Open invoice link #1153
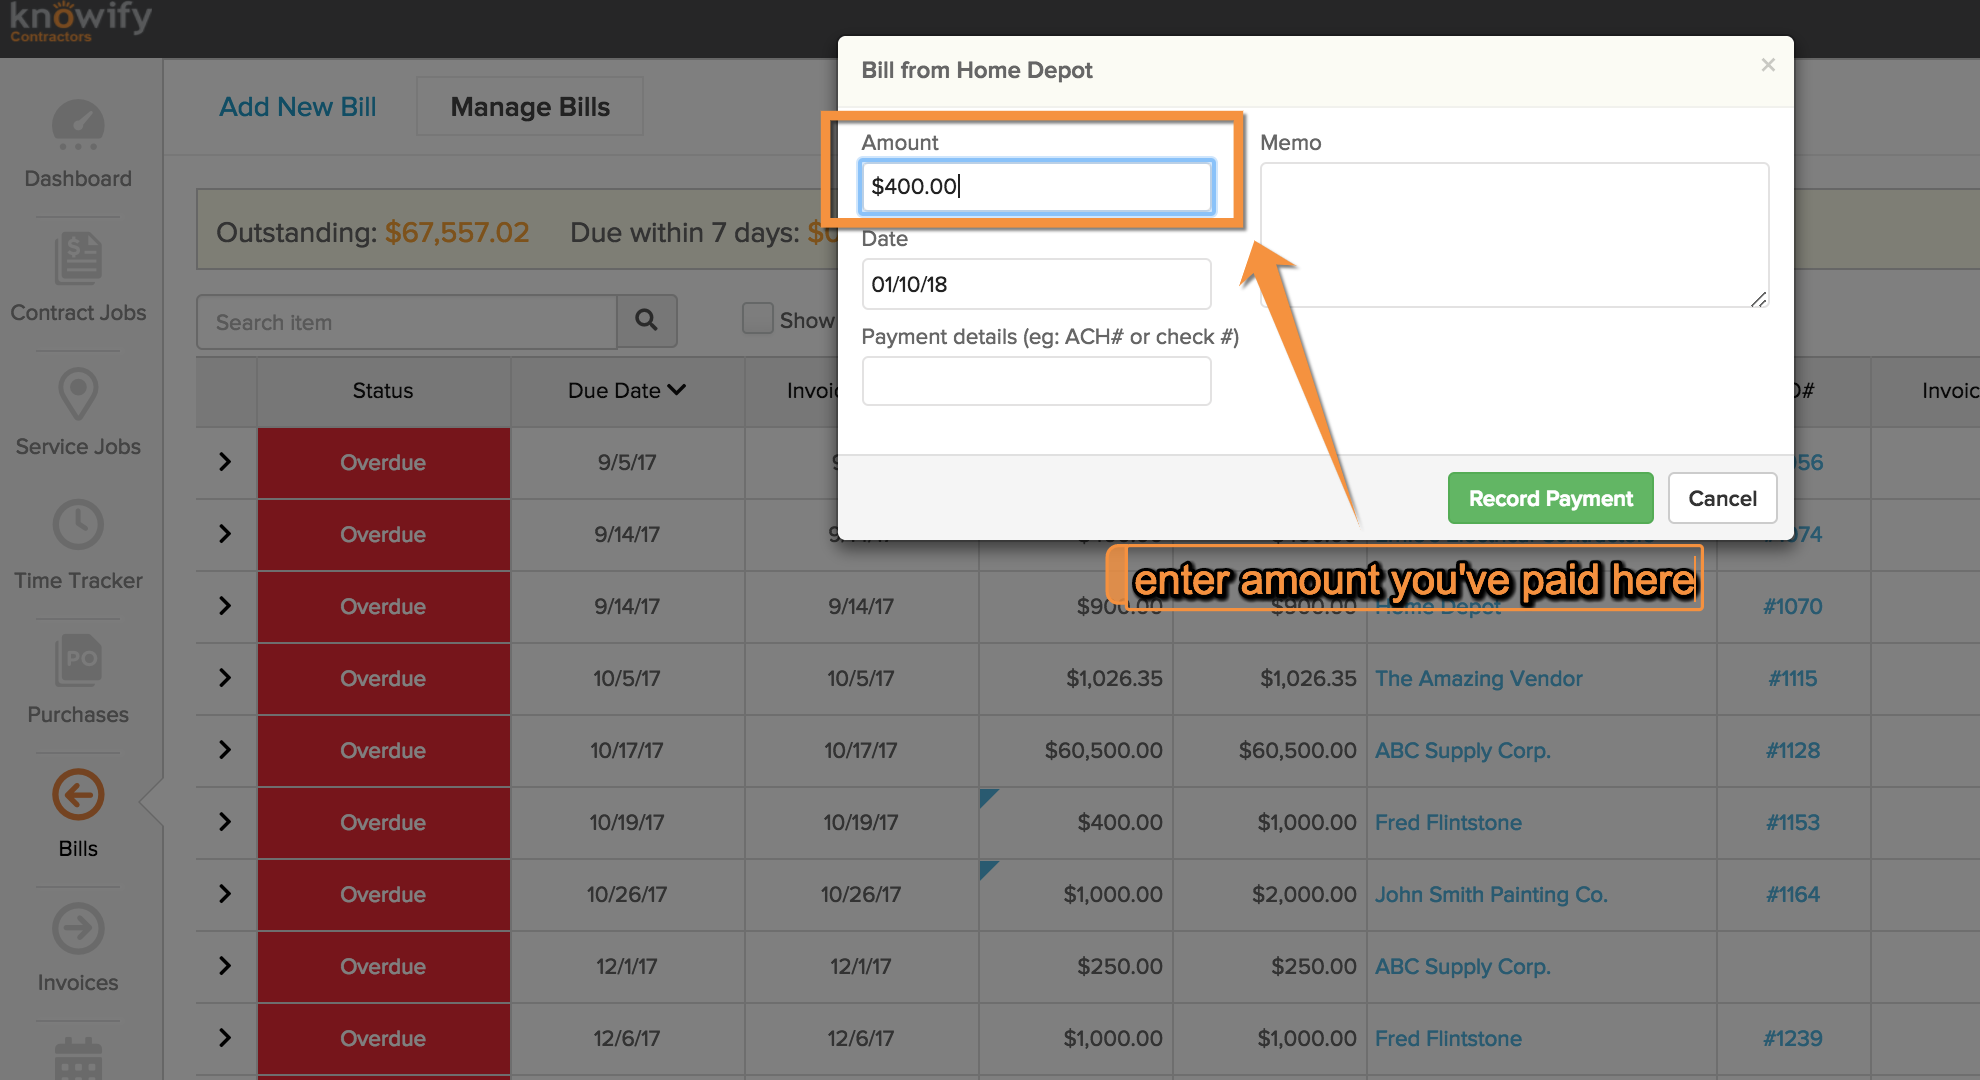1980x1080 pixels. [1792, 822]
